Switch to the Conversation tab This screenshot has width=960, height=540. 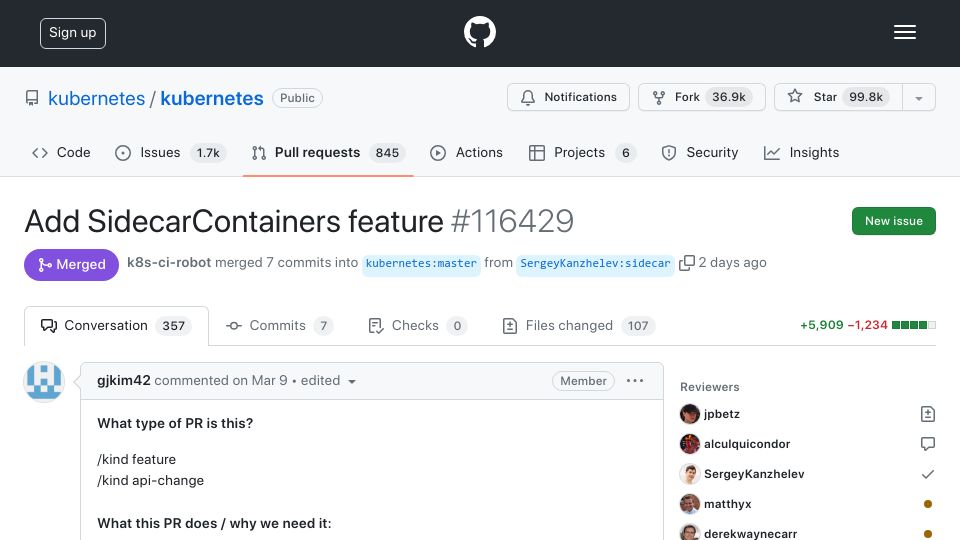pyautogui.click(x=116, y=326)
